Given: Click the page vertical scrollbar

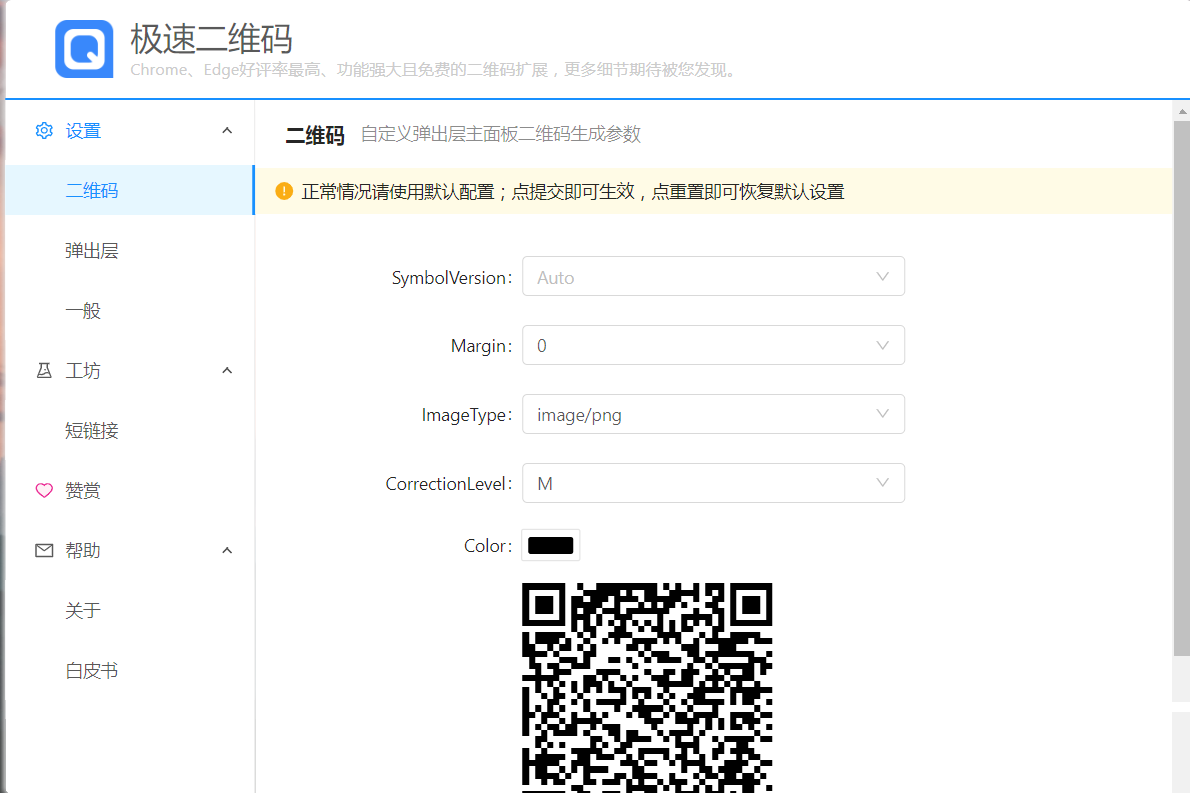Looking at the screenshot, I should click(x=1181, y=387).
